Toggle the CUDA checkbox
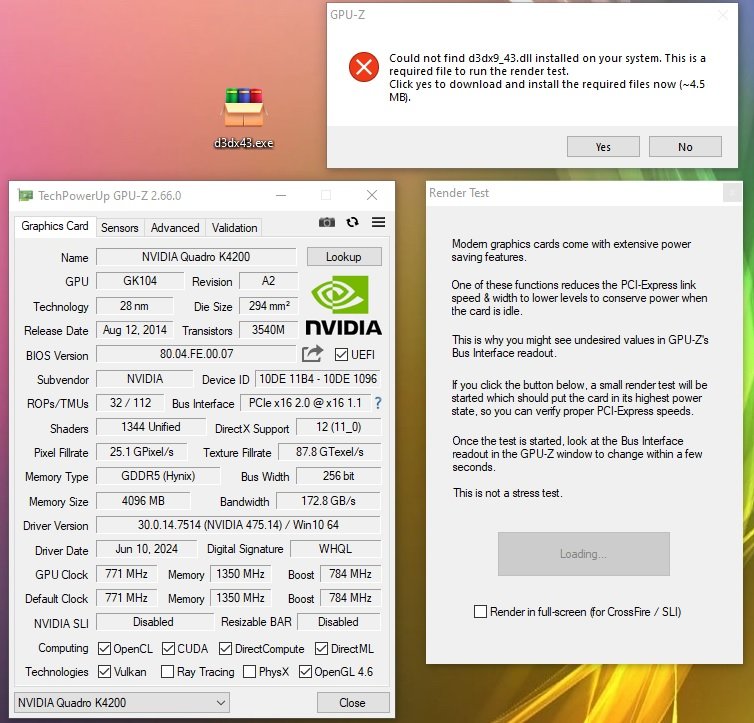Screen dimensions: 754x723 (x=168, y=648)
